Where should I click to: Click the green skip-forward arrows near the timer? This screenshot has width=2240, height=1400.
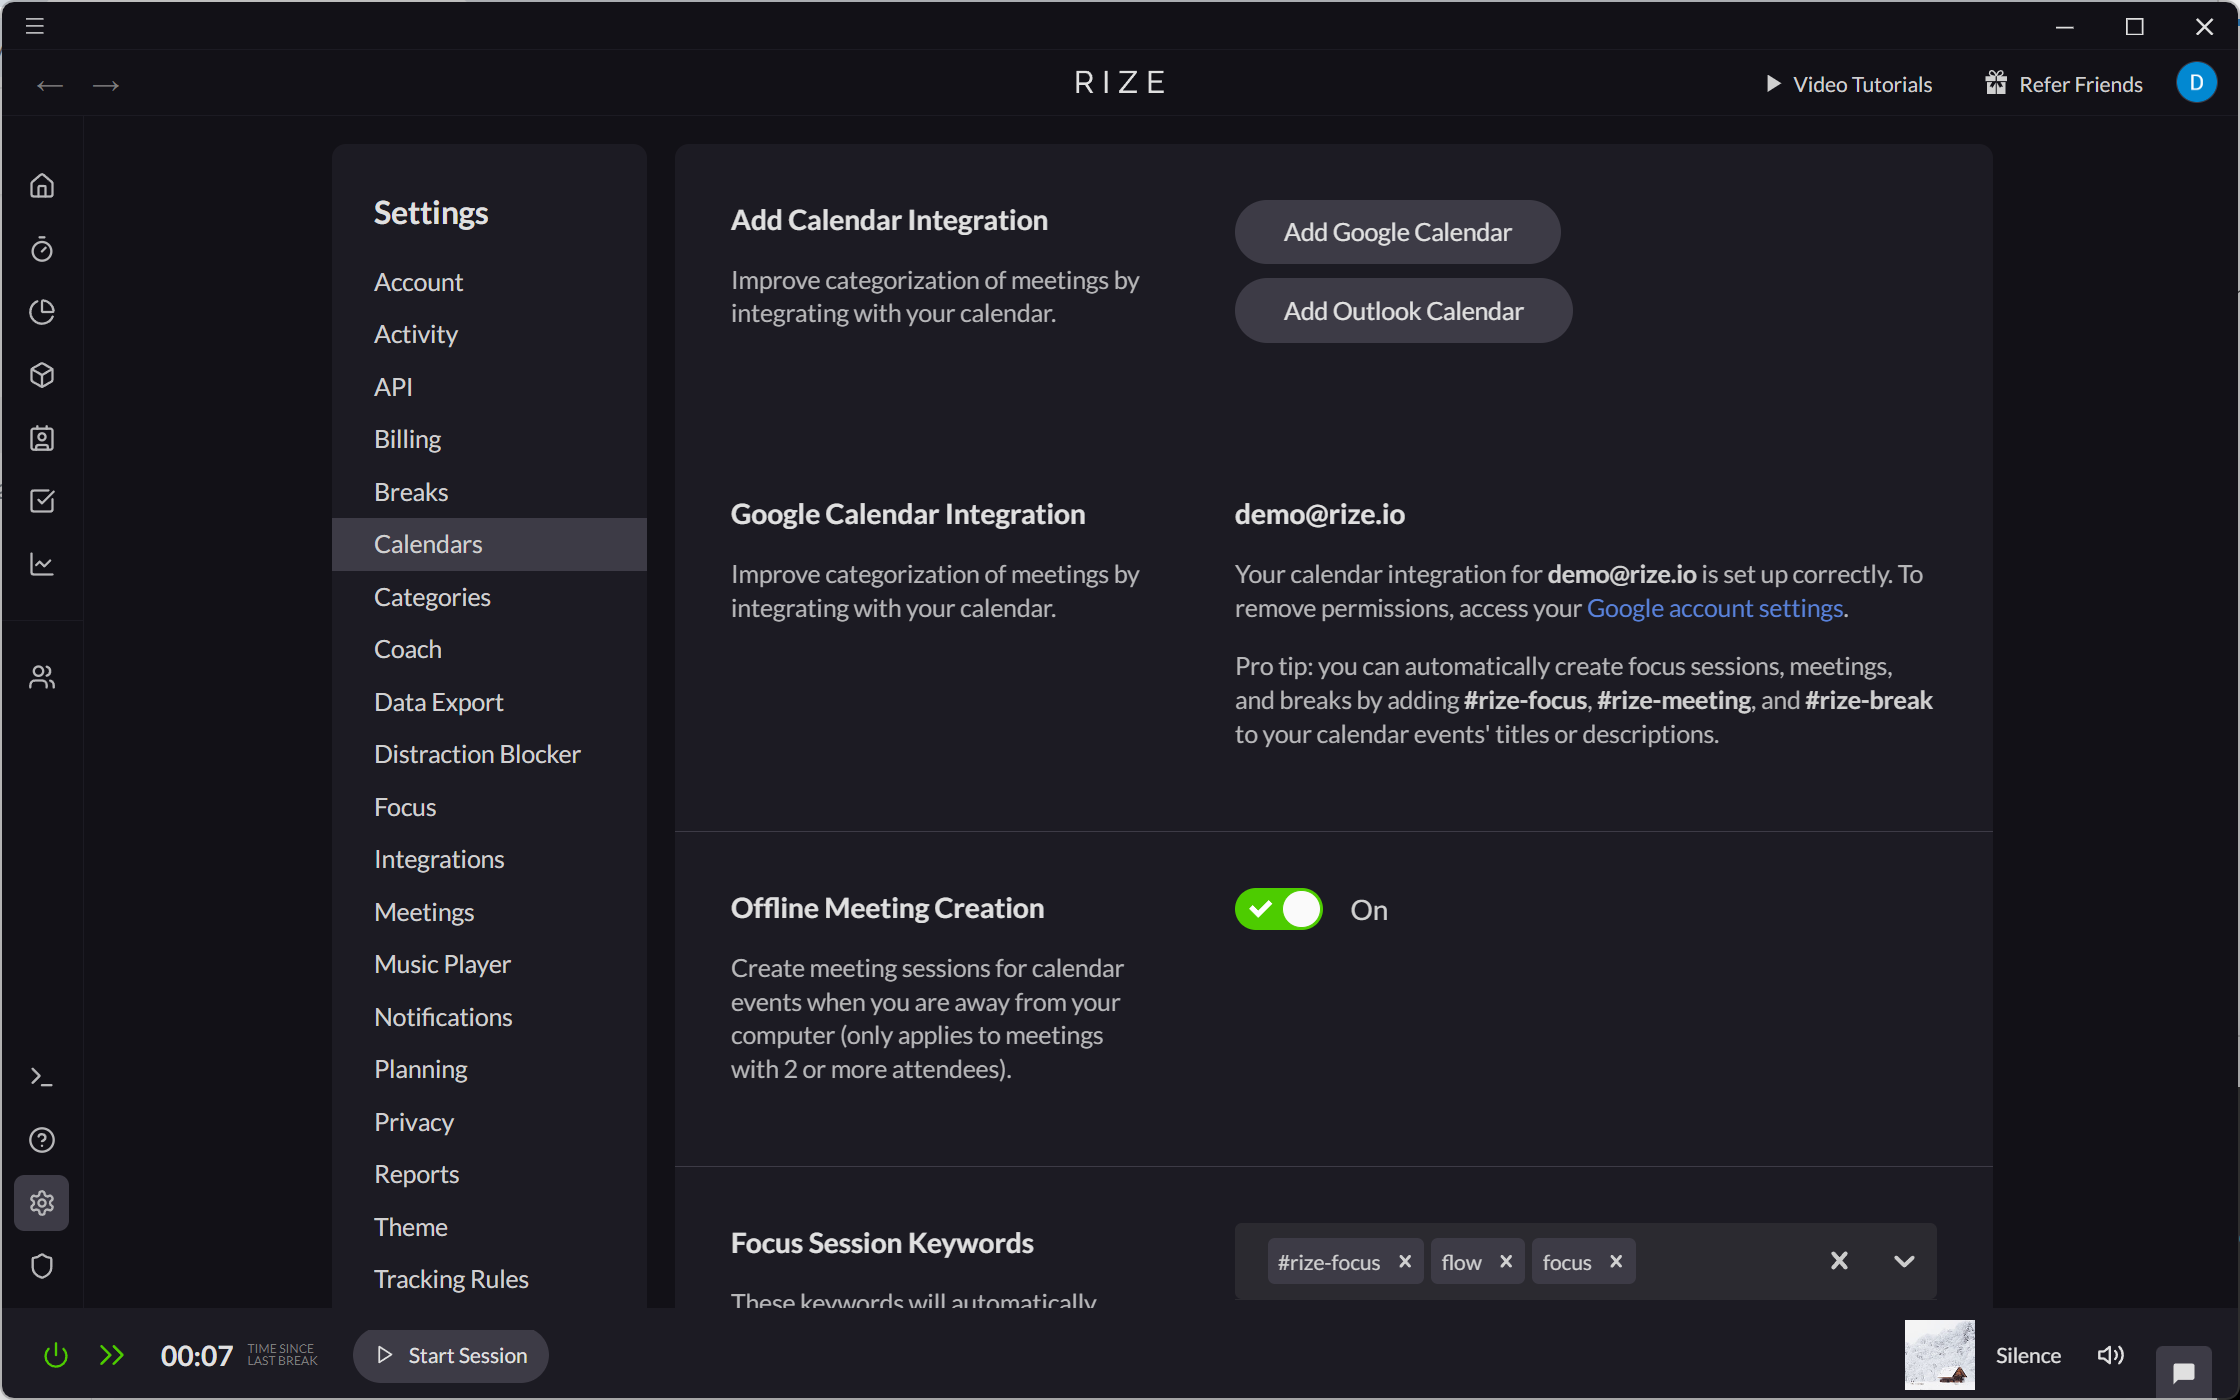tap(112, 1355)
